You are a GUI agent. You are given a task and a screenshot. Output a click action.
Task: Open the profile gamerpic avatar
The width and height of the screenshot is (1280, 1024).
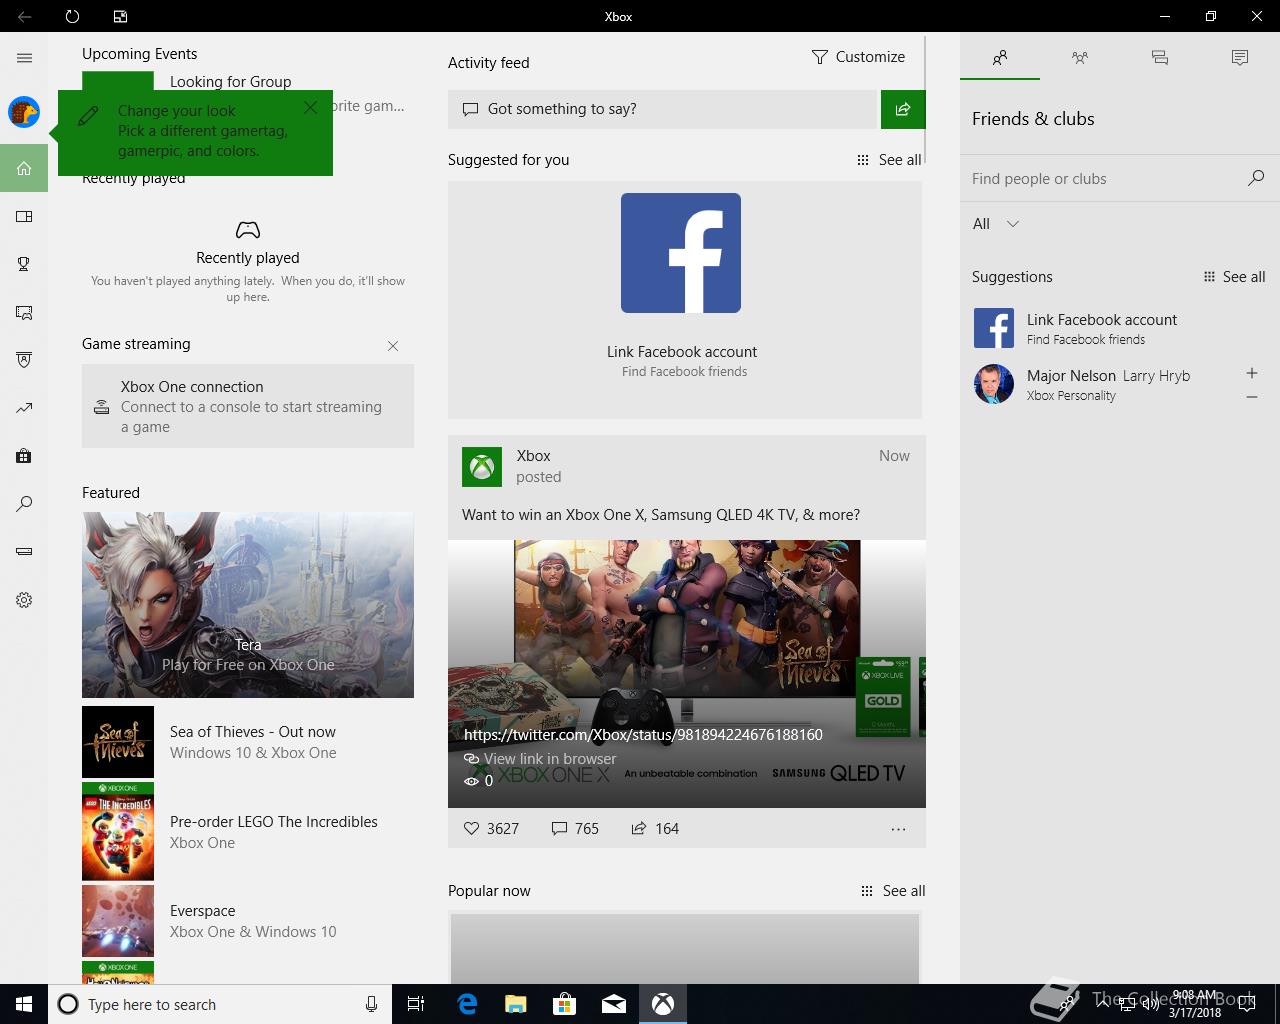pyautogui.click(x=24, y=112)
